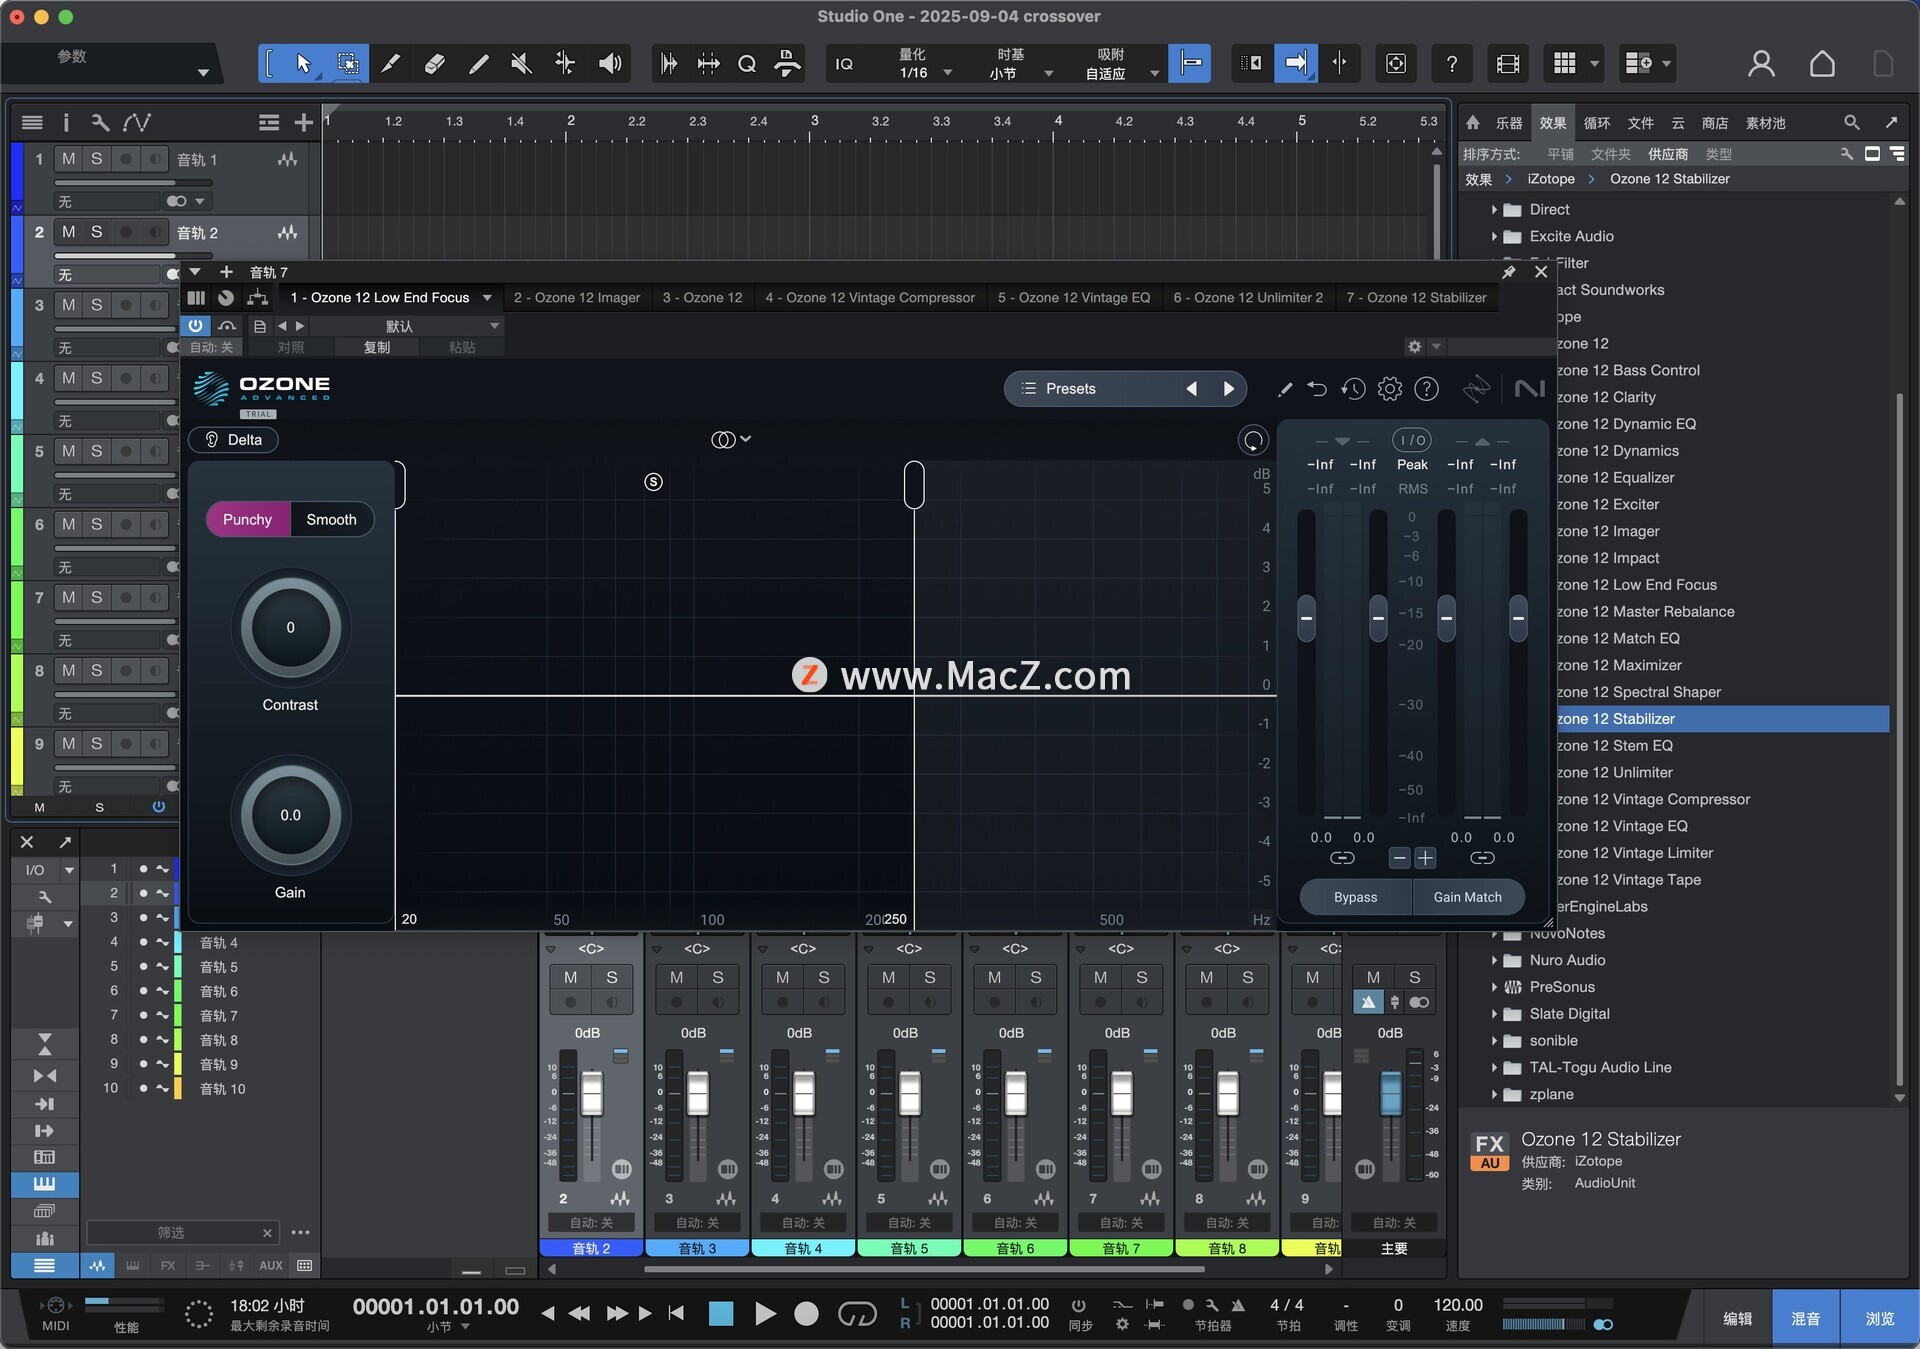1920x1349 pixels.
Task: Toggle Ozone plugin power button
Action: click(x=195, y=325)
